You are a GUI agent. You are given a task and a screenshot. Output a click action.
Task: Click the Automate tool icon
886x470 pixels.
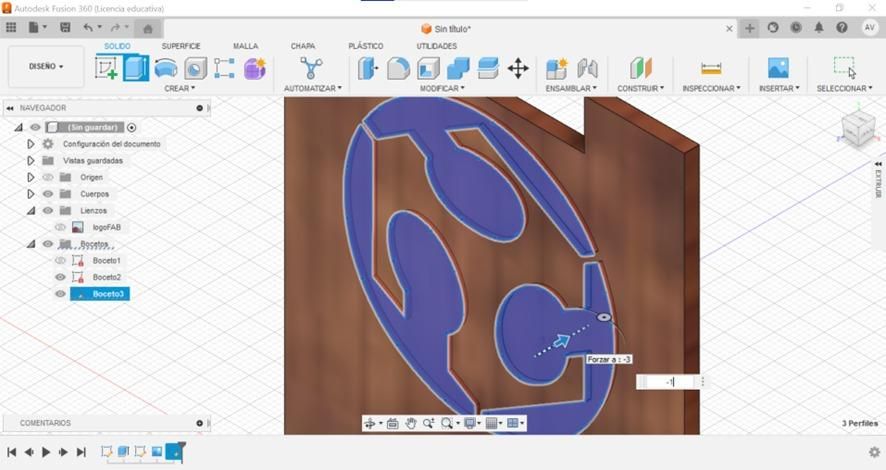pos(311,68)
